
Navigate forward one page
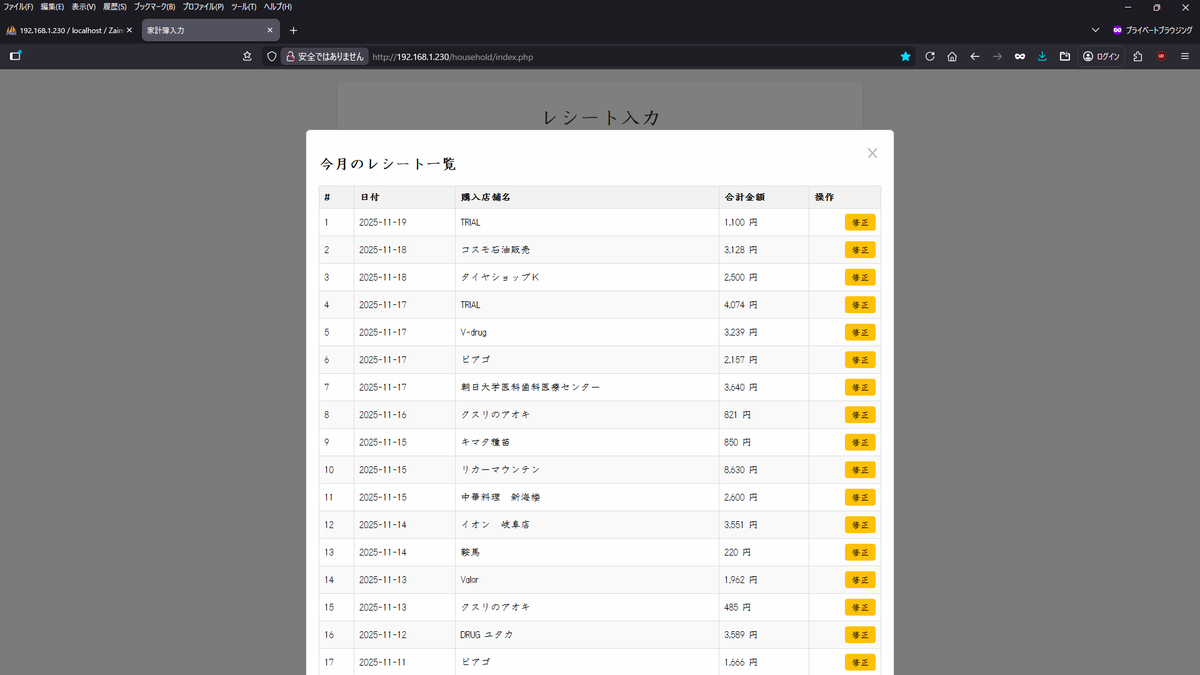click(997, 57)
